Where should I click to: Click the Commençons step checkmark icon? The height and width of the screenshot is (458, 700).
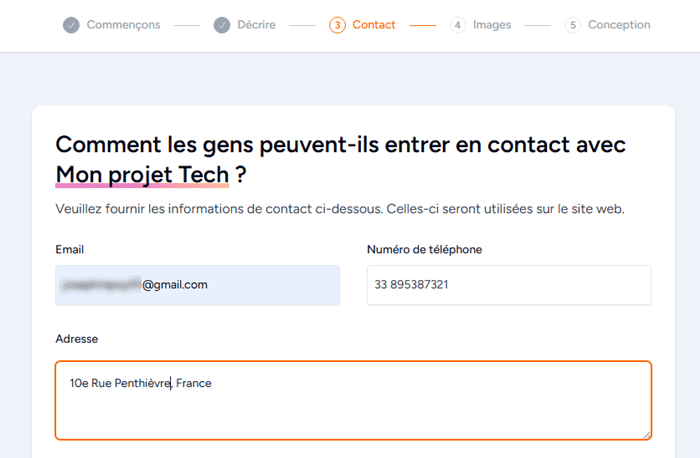(71, 25)
